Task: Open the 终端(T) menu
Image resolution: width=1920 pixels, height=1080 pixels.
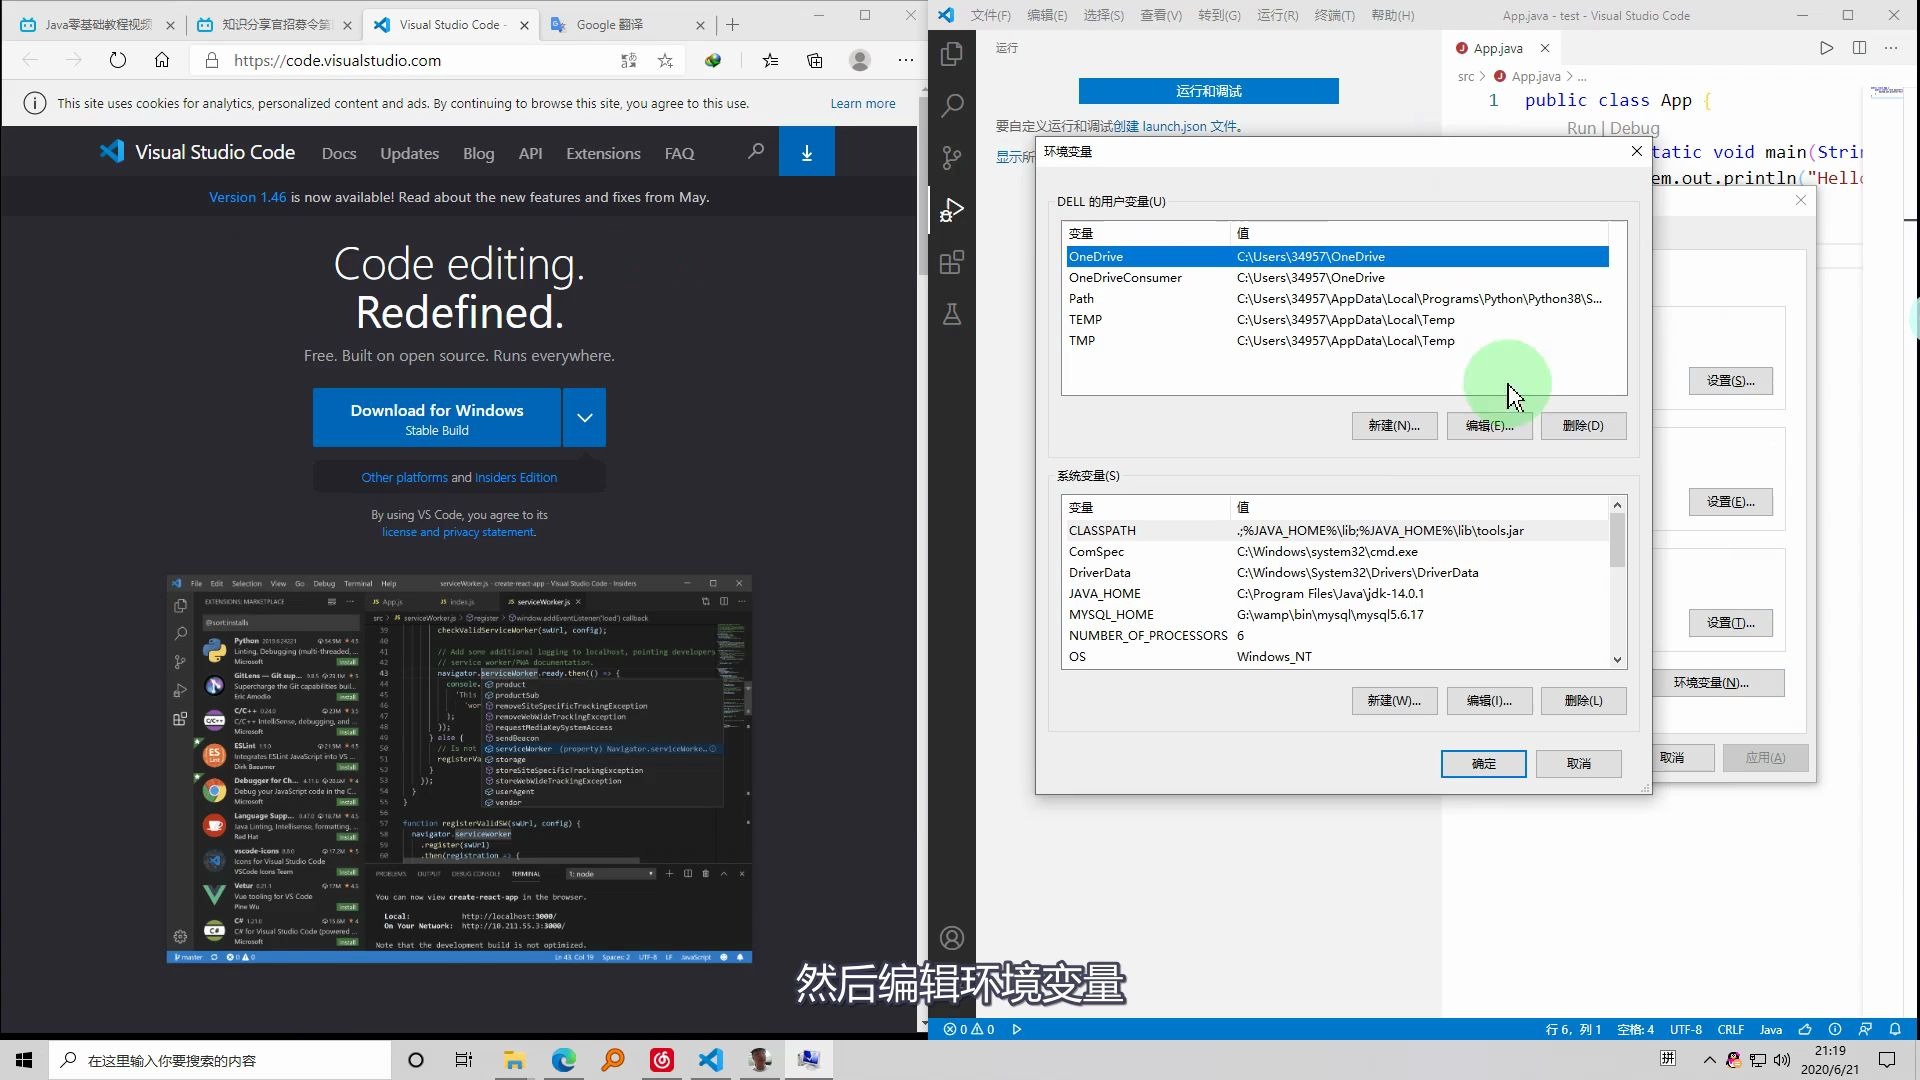Action: [x=1334, y=15]
